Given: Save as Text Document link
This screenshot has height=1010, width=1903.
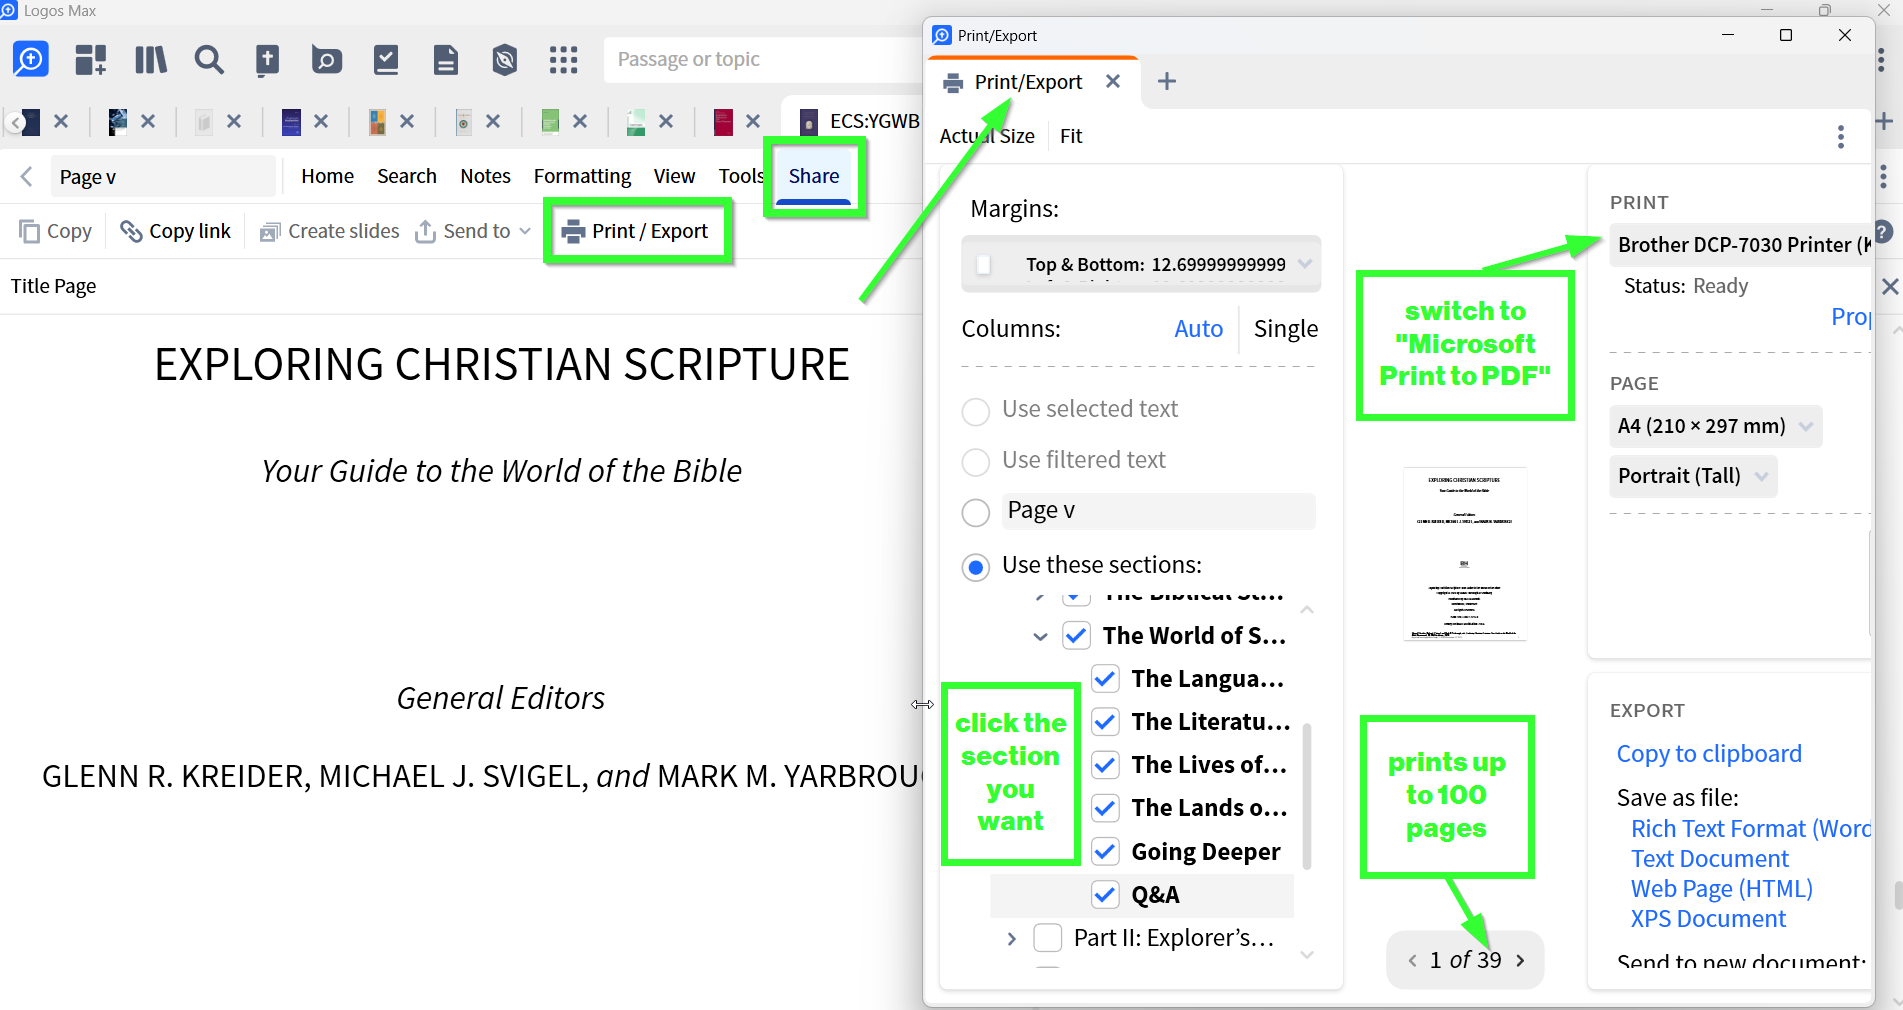Looking at the screenshot, I should click(x=1710, y=859).
